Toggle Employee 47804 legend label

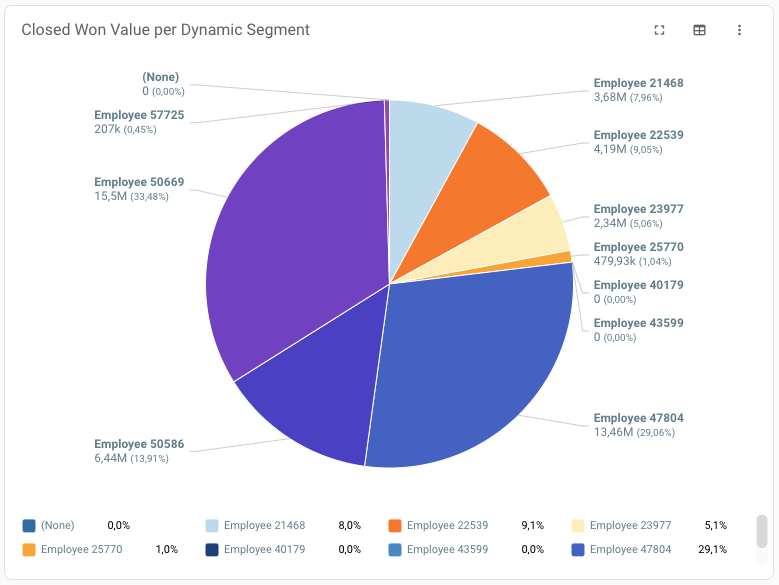tap(630, 550)
